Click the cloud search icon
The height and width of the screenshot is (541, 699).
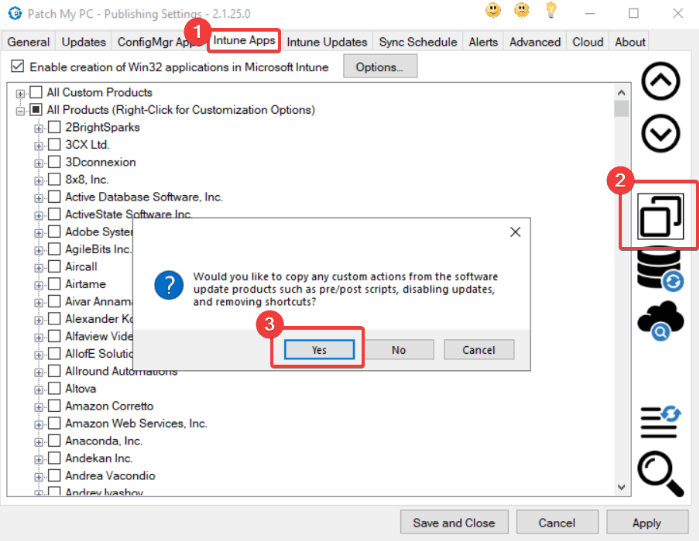pyautogui.click(x=660, y=320)
